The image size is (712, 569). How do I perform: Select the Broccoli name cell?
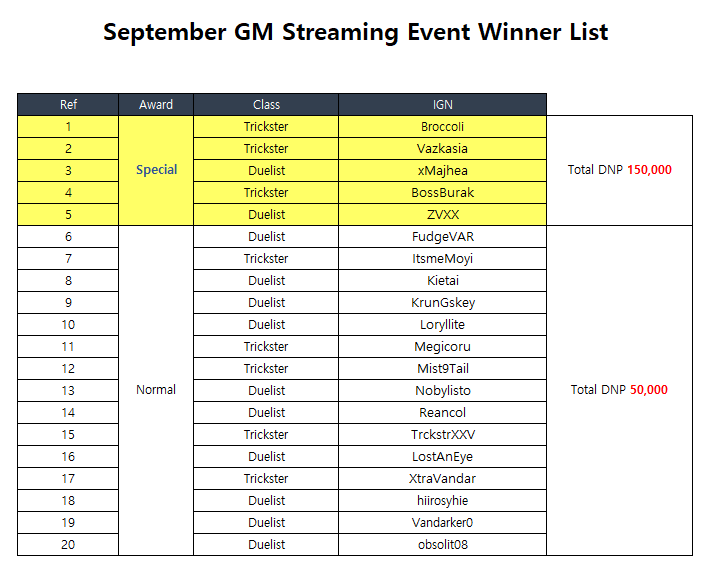click(442, 127)
